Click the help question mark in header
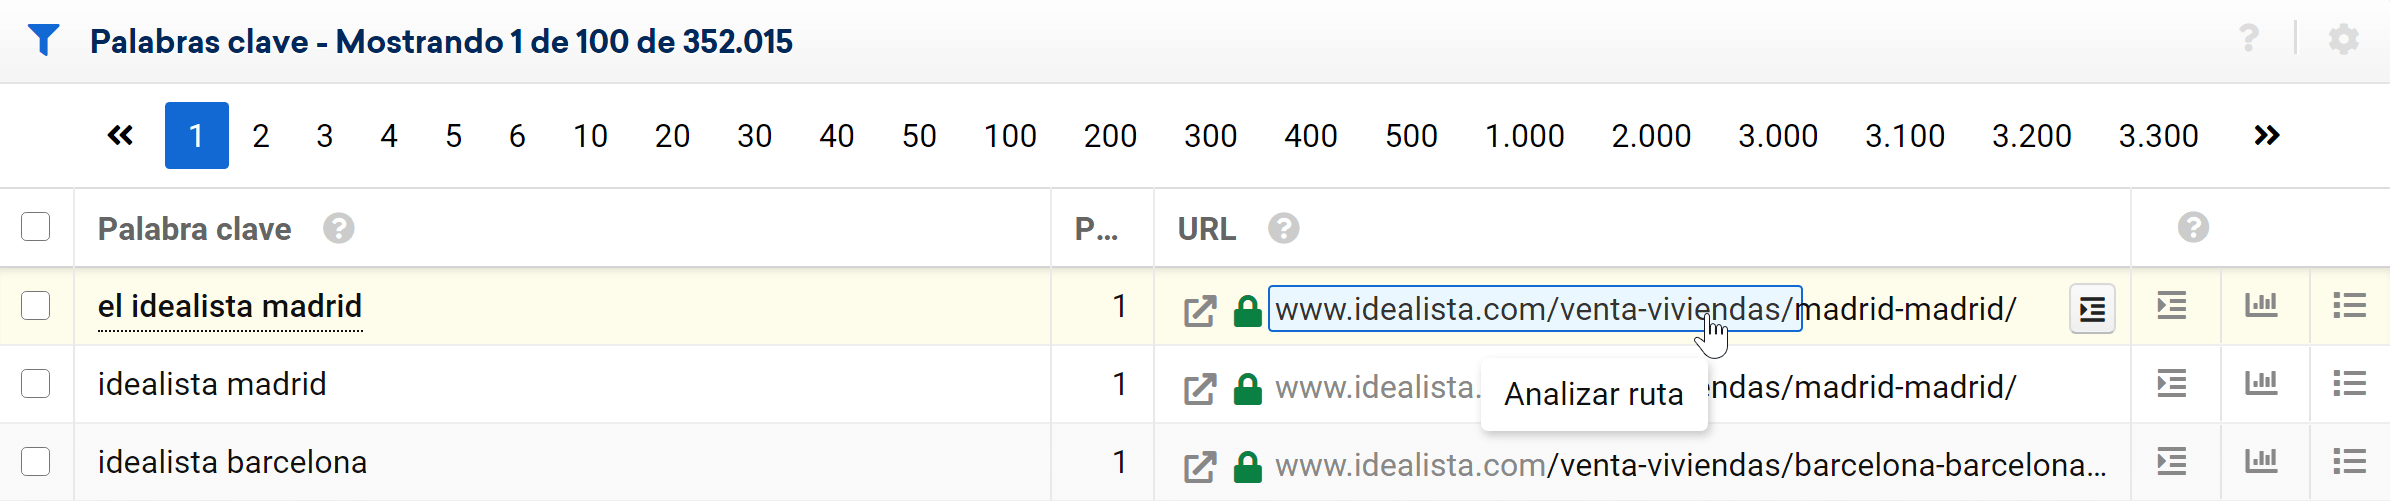This screenshot has height=501, width=2390. [2249, 39]
